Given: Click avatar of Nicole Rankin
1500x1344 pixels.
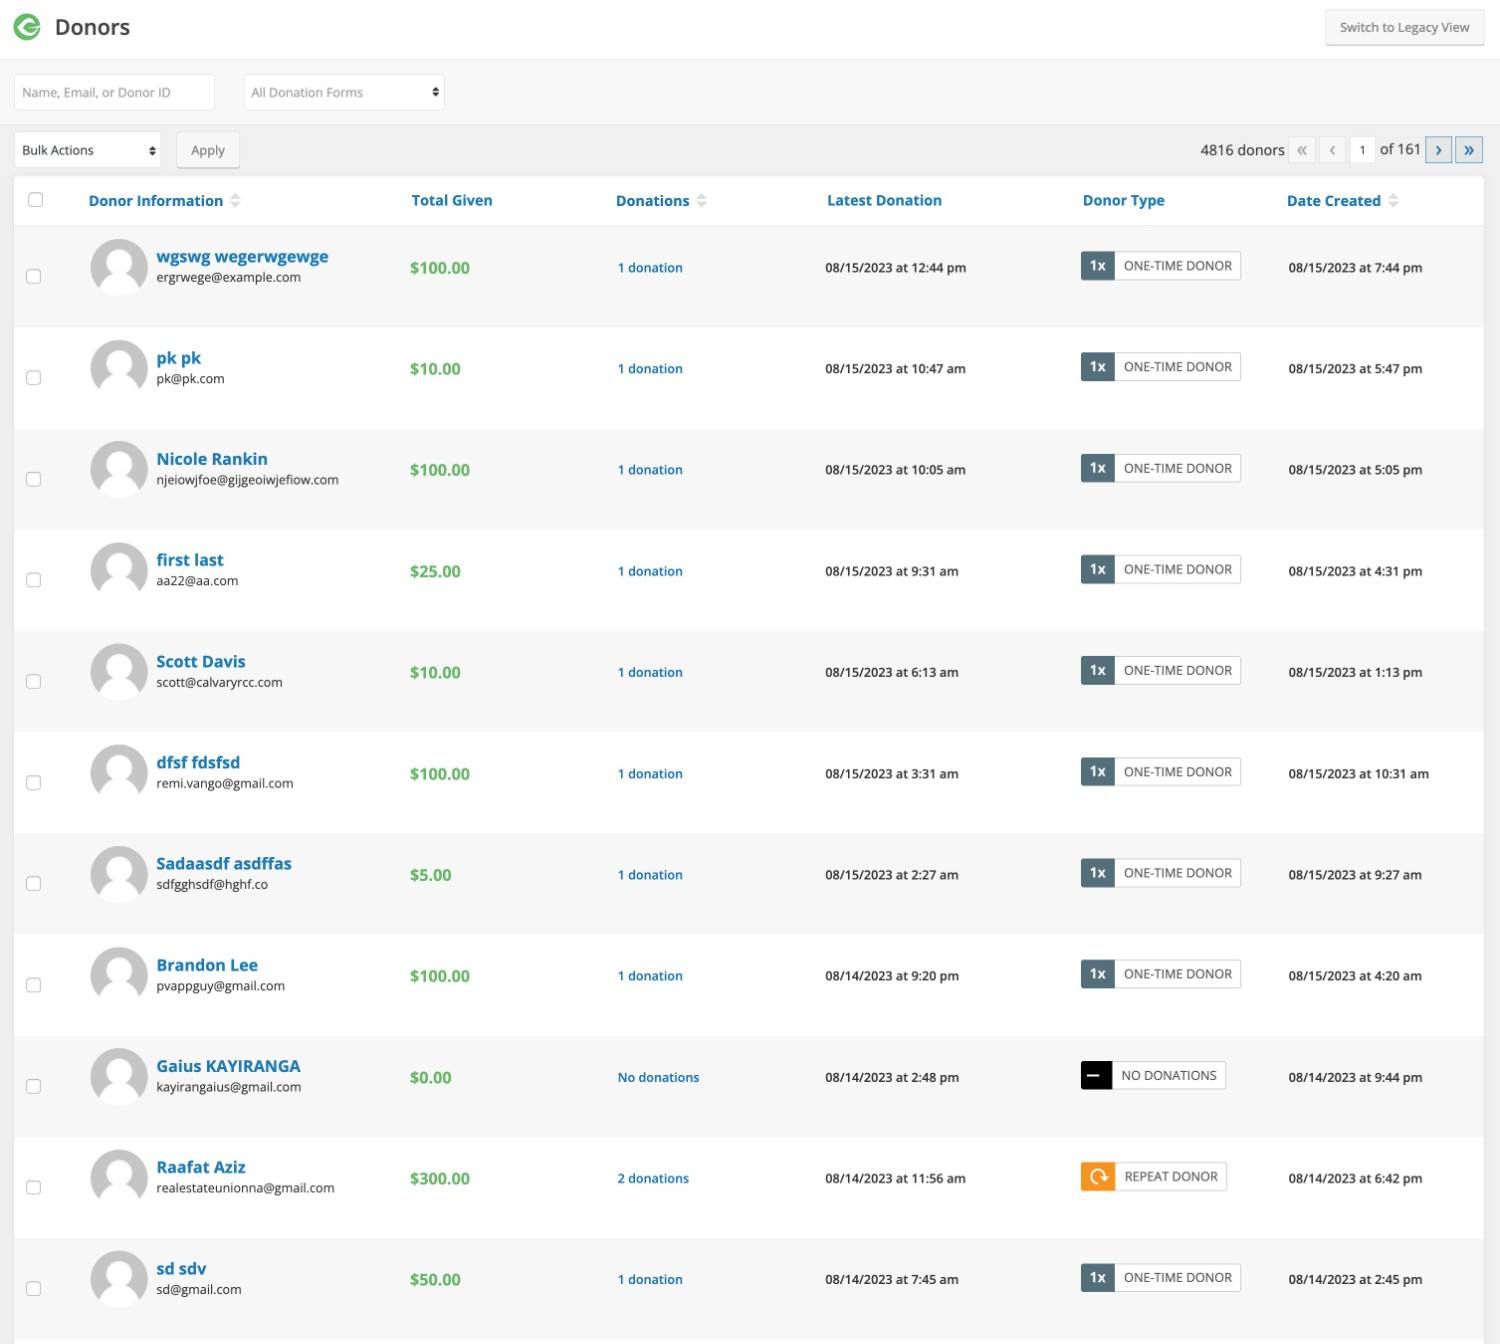Looking at the screenshot, I should pyautogui.click(x=119, y=468).
